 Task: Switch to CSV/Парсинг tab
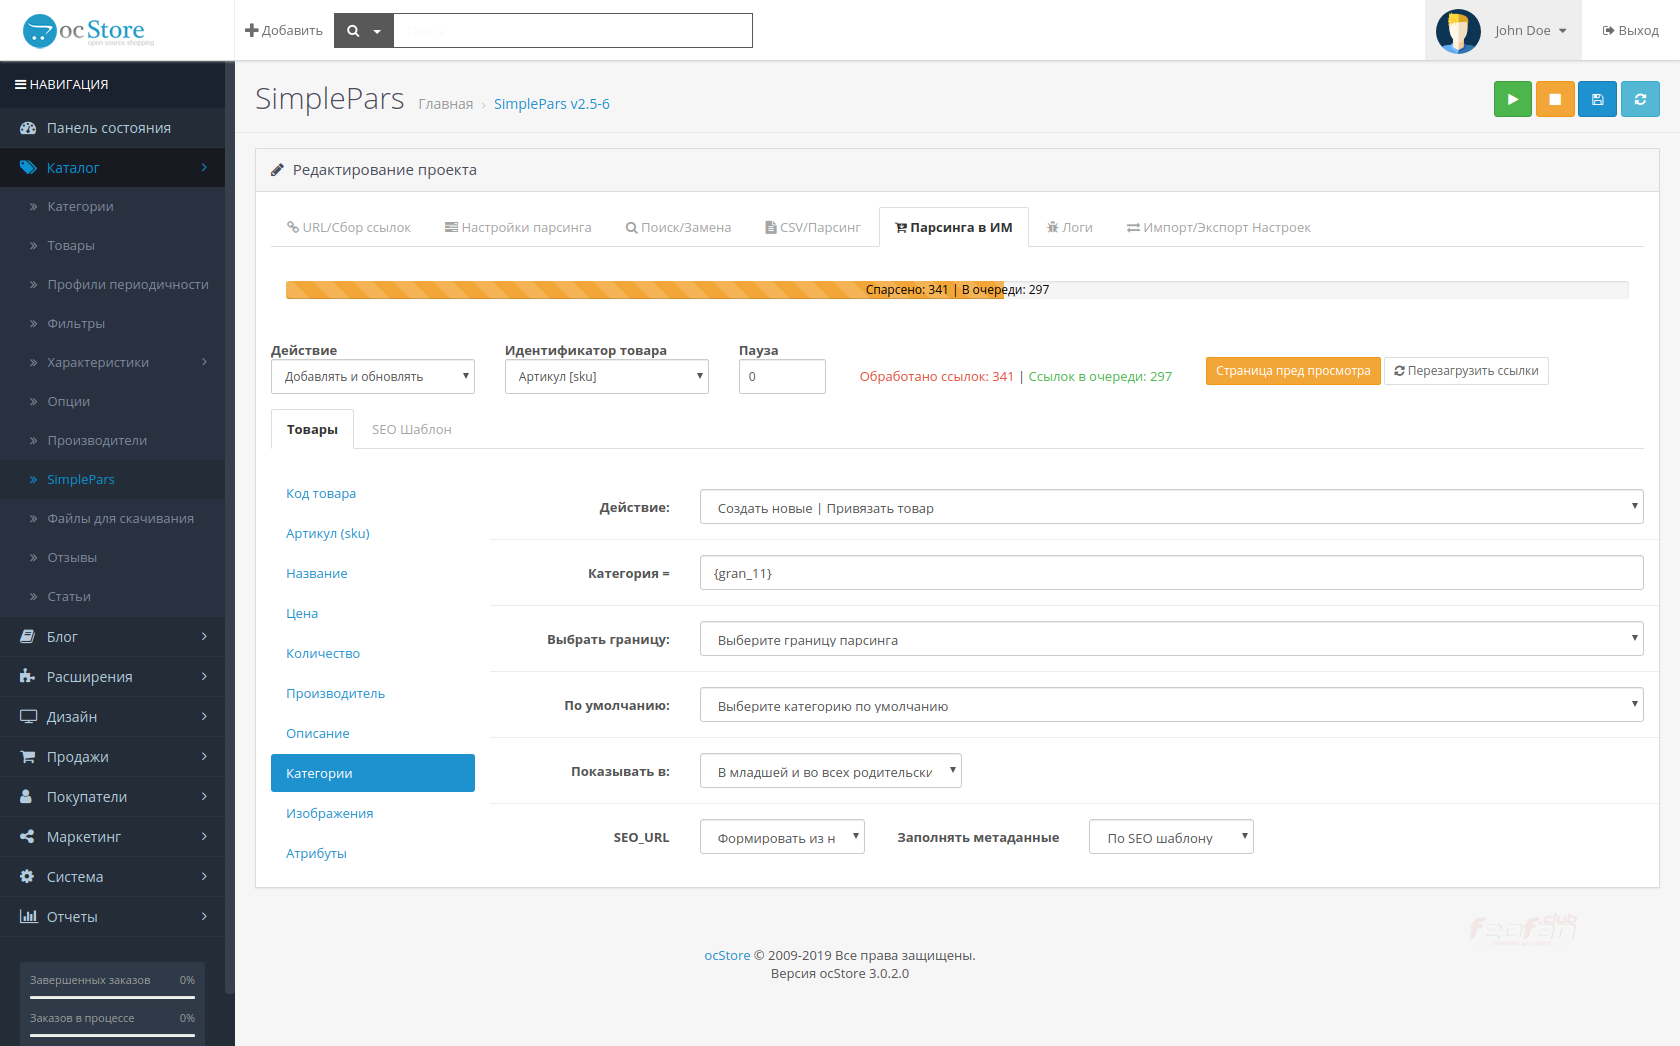pos(813,228)
